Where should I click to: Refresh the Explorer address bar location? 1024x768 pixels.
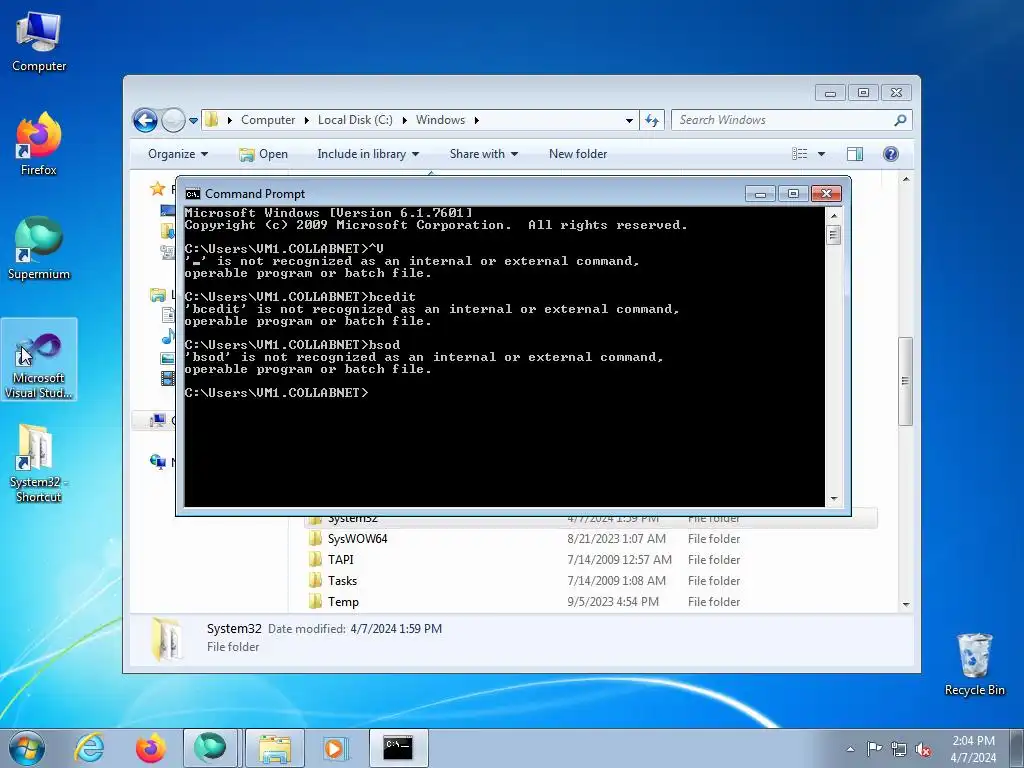[x=652, y=120]
